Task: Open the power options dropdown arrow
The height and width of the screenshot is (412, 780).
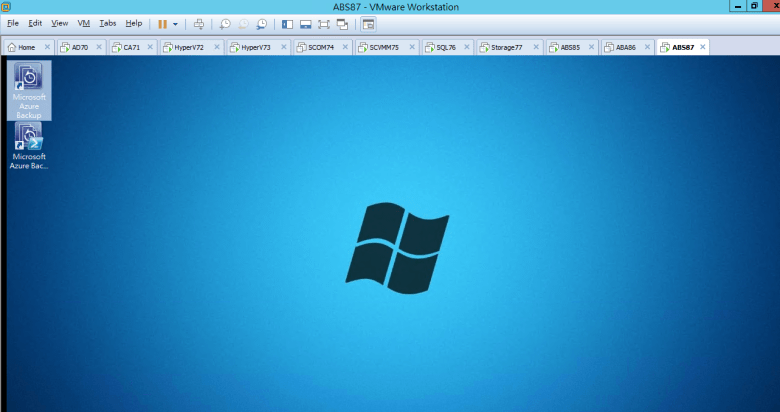Action: tap(176, 23)
